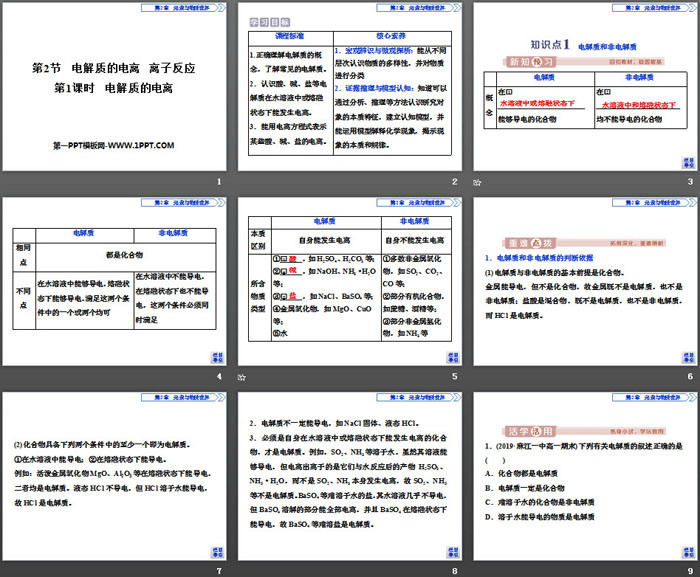This screenshot has width=700, height=577.
Task: Click the 学习目标 label on slide 2
Action: [263, 18]
